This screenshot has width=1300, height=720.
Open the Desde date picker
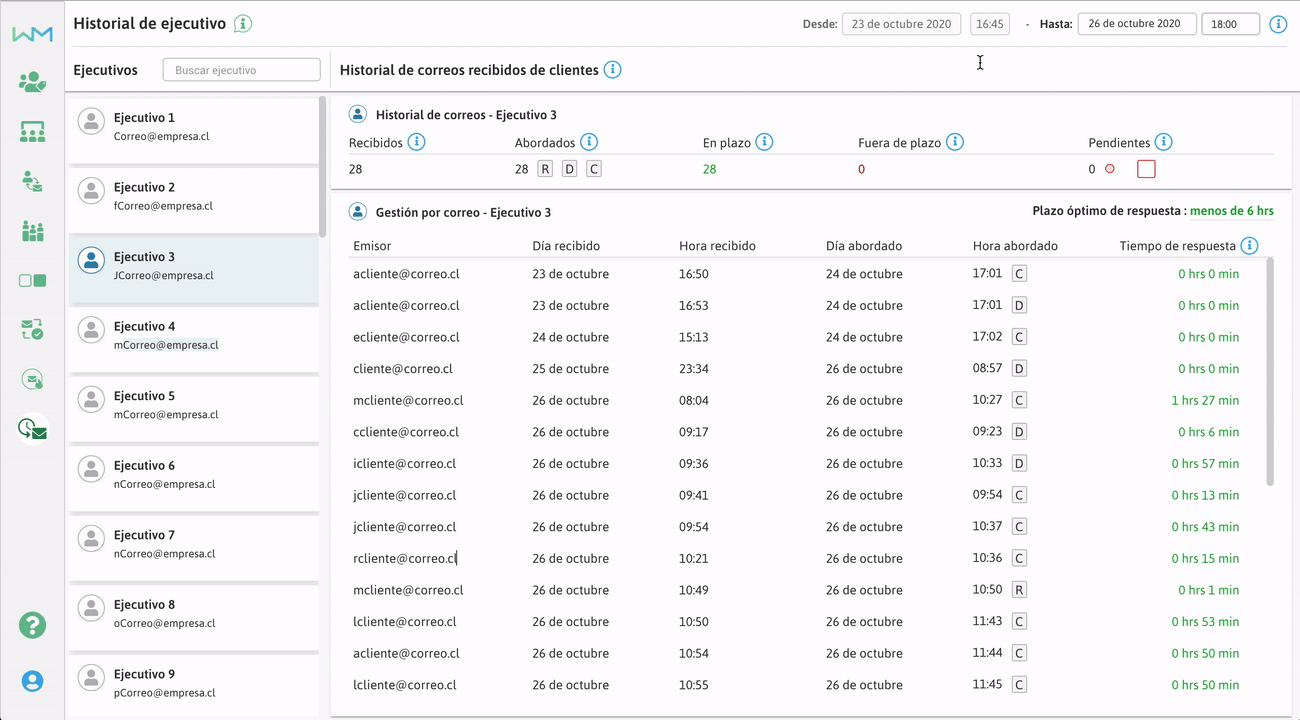tap(901, 24)
